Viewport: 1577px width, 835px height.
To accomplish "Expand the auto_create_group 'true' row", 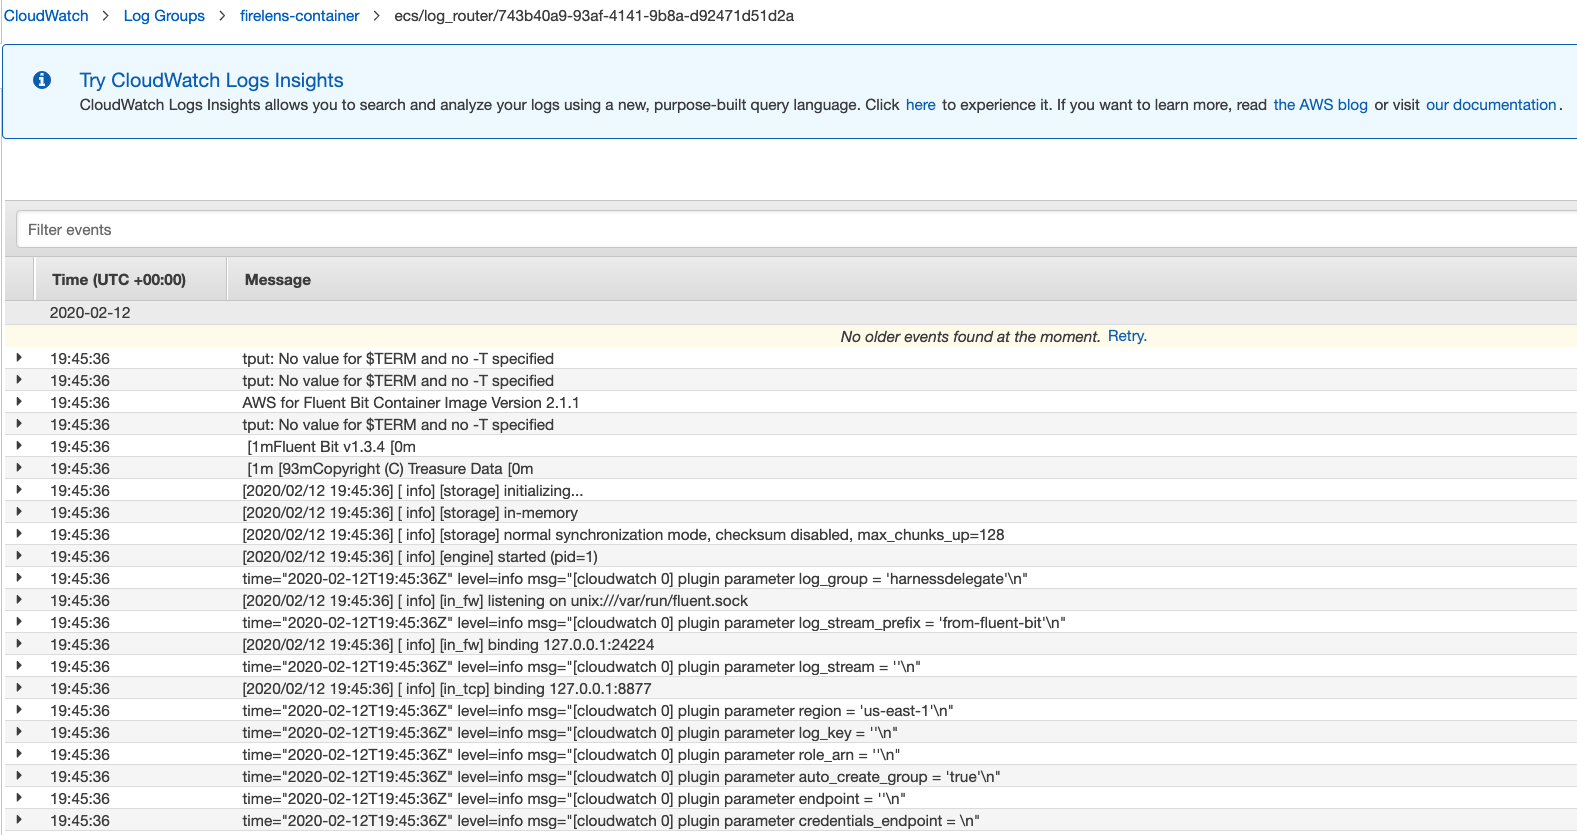I will (18, 776).
